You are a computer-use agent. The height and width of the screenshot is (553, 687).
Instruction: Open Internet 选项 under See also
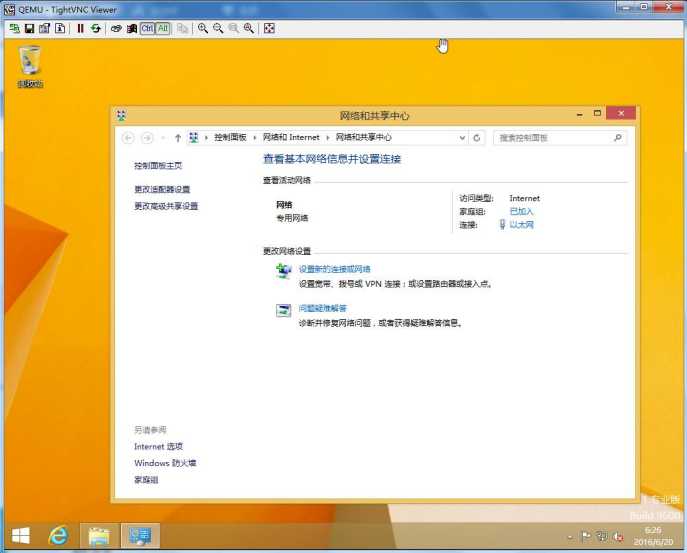point(158,447)
